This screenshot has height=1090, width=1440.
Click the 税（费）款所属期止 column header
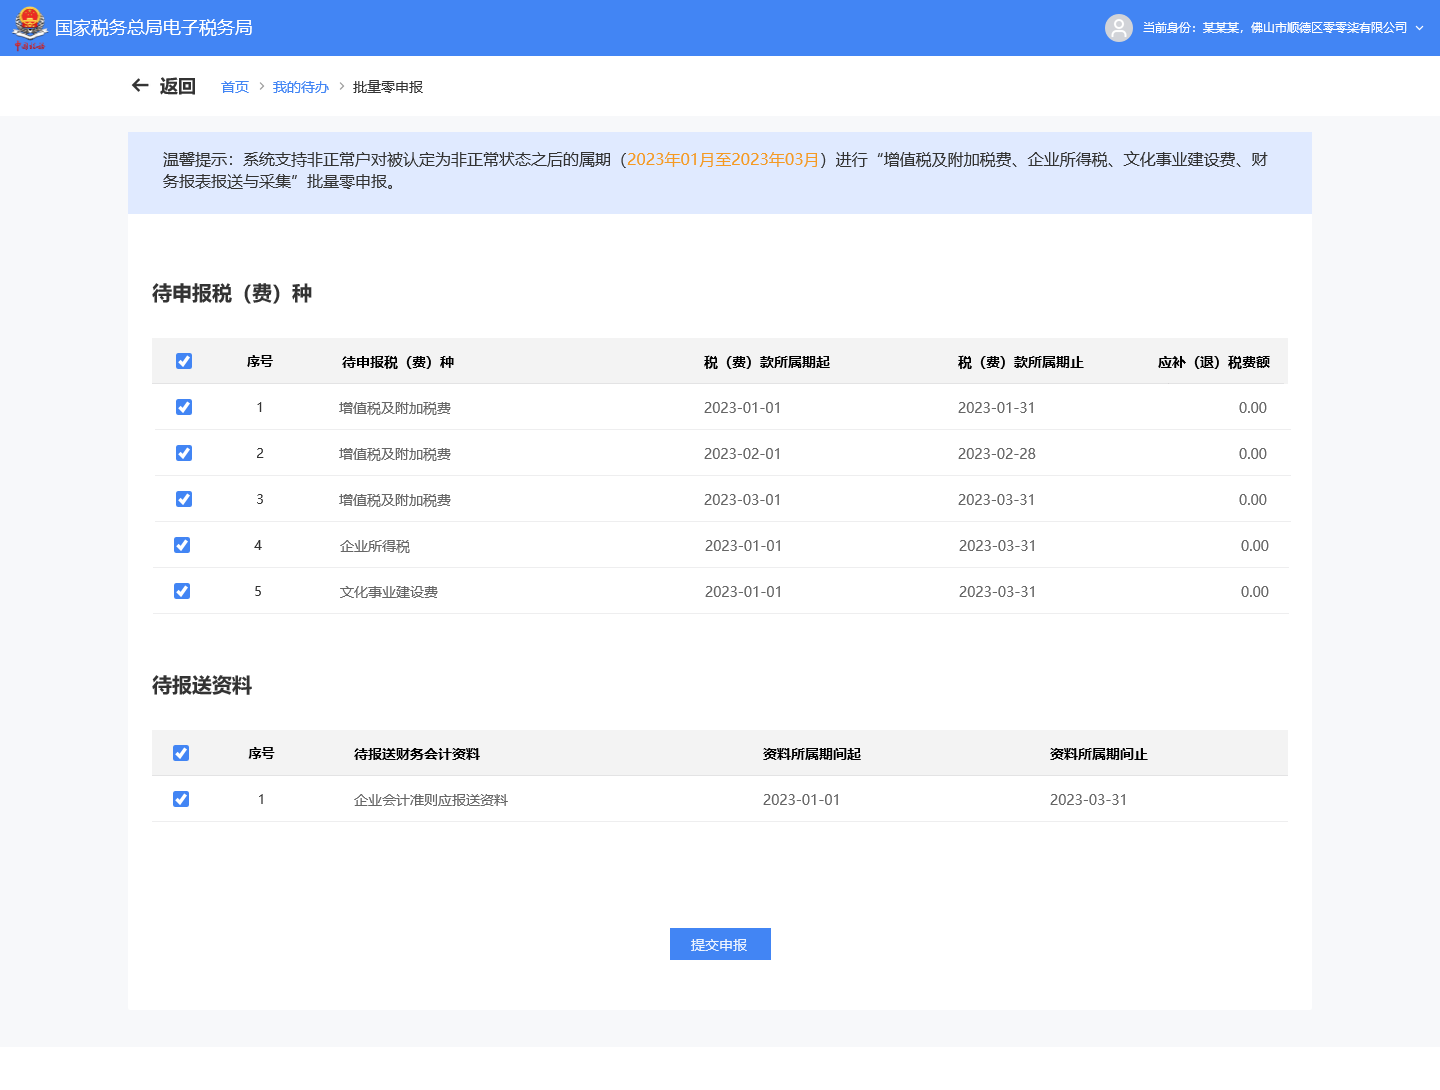coord(1021,362)
